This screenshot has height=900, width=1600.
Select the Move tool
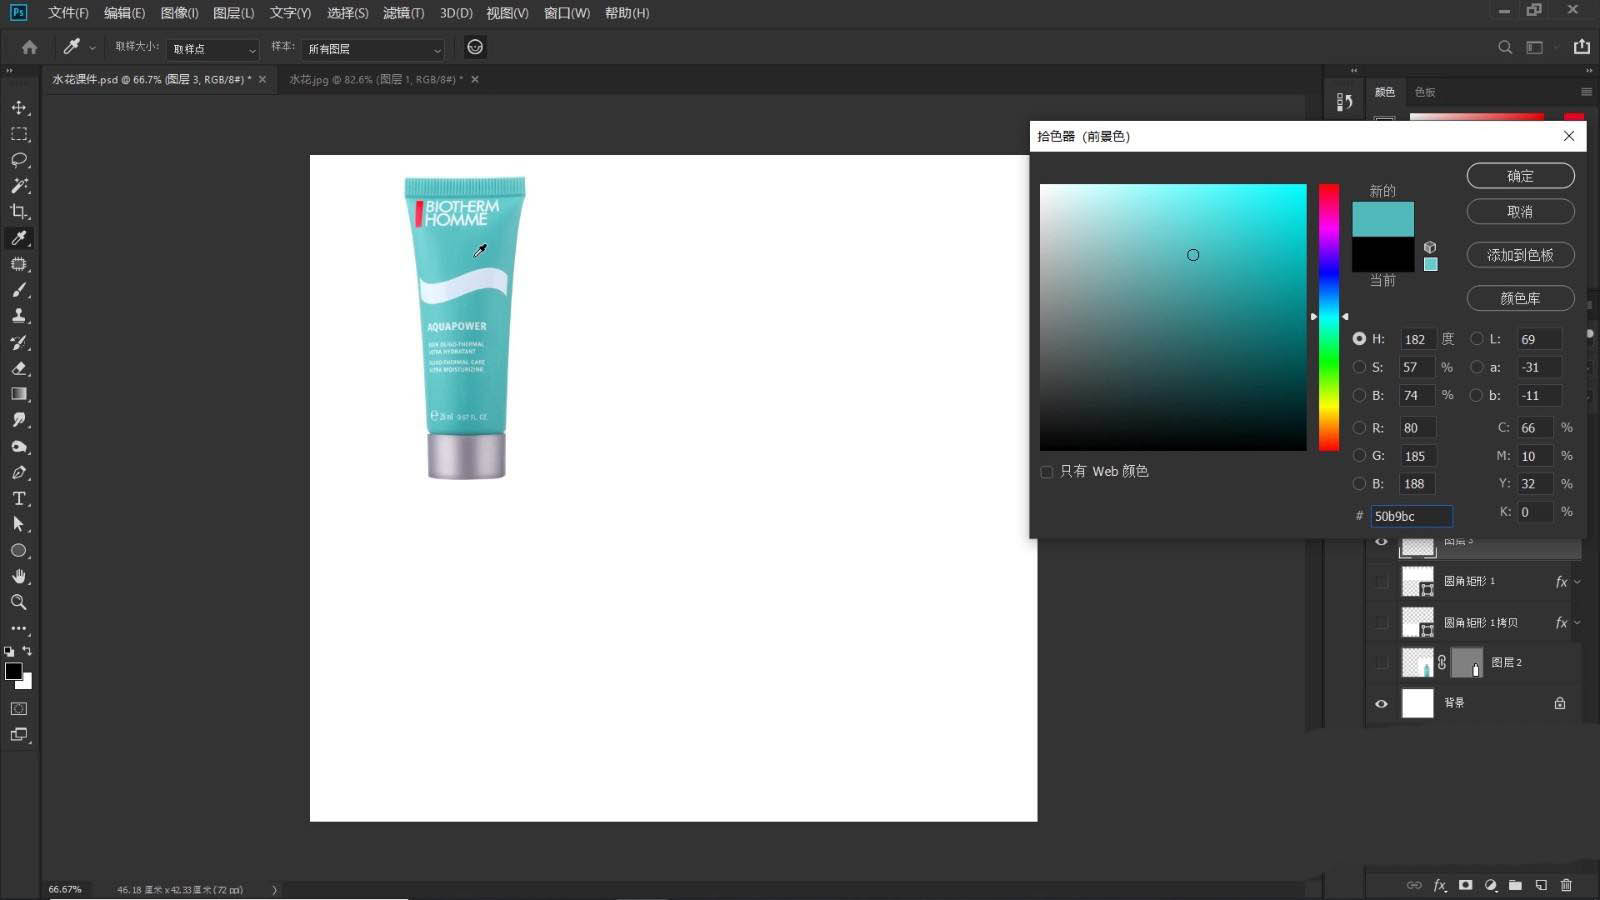tap(19, 107)
